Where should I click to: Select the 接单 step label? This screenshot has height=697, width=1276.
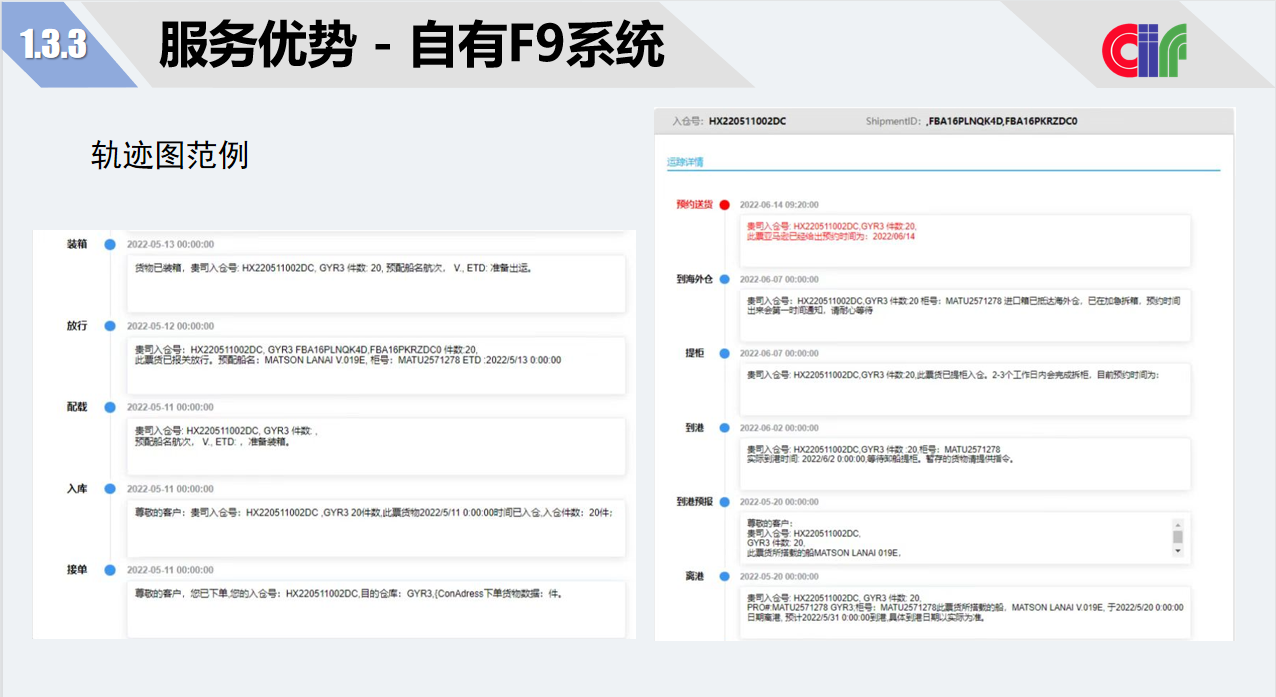[77, 570]
